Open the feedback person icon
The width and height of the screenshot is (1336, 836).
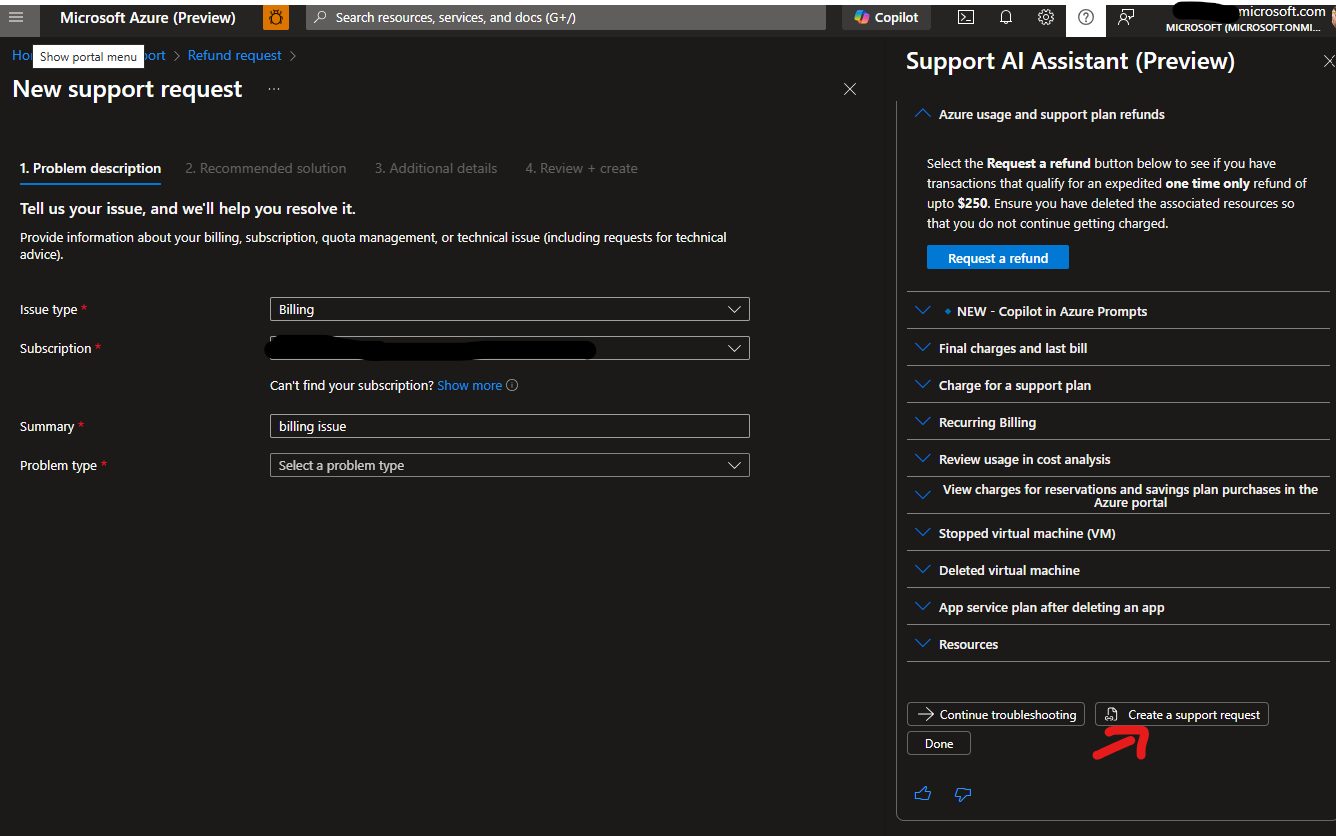coord(1126,17)
